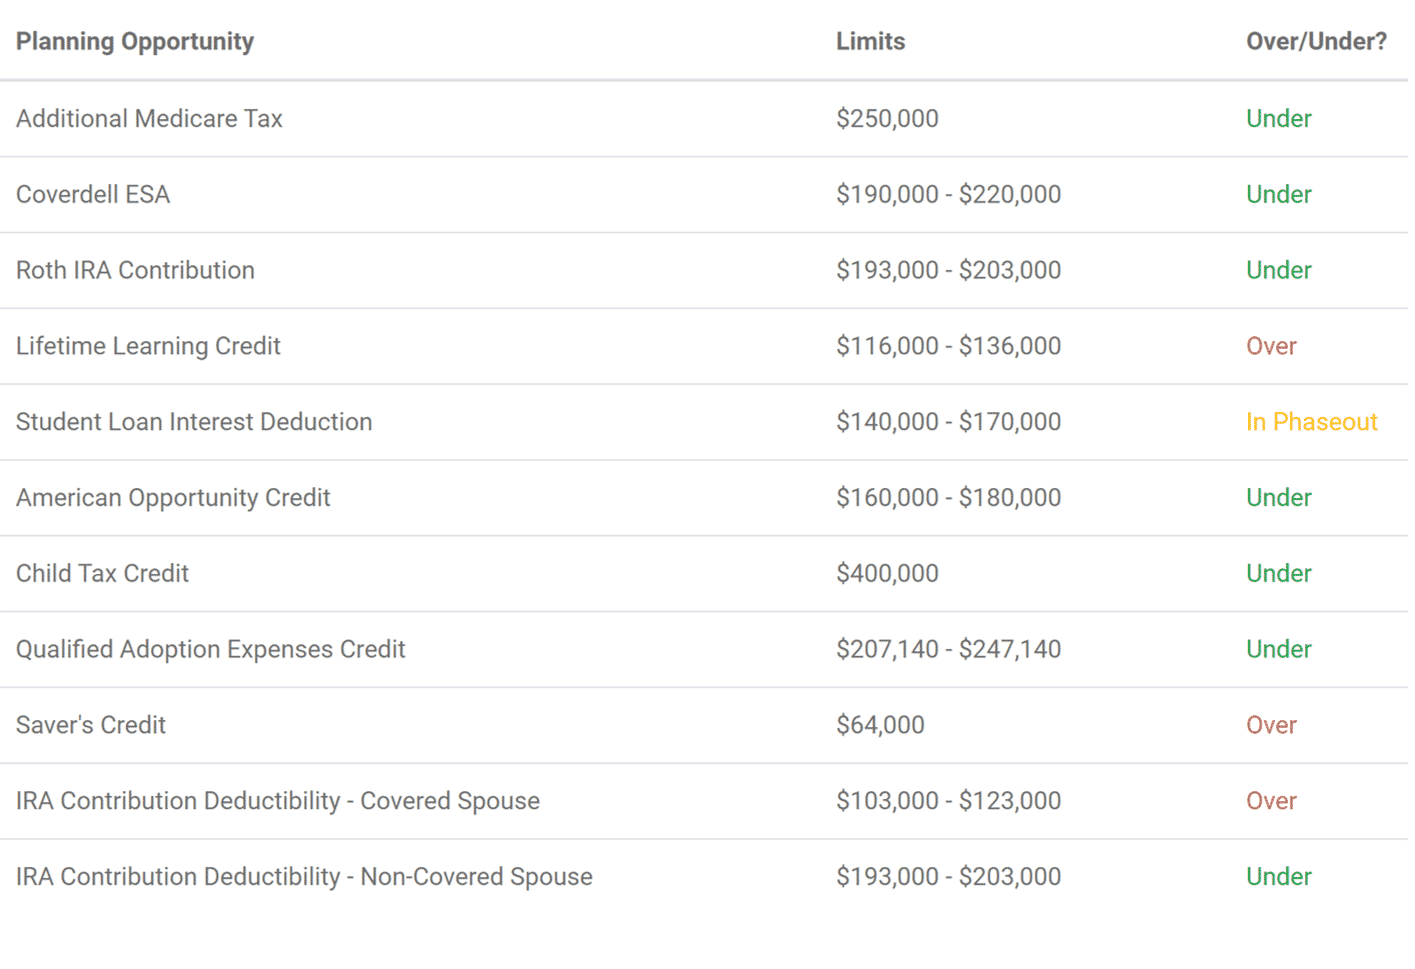Click Under status for Coverdell ESA

pyautogui.click(x=1279, y=194)
